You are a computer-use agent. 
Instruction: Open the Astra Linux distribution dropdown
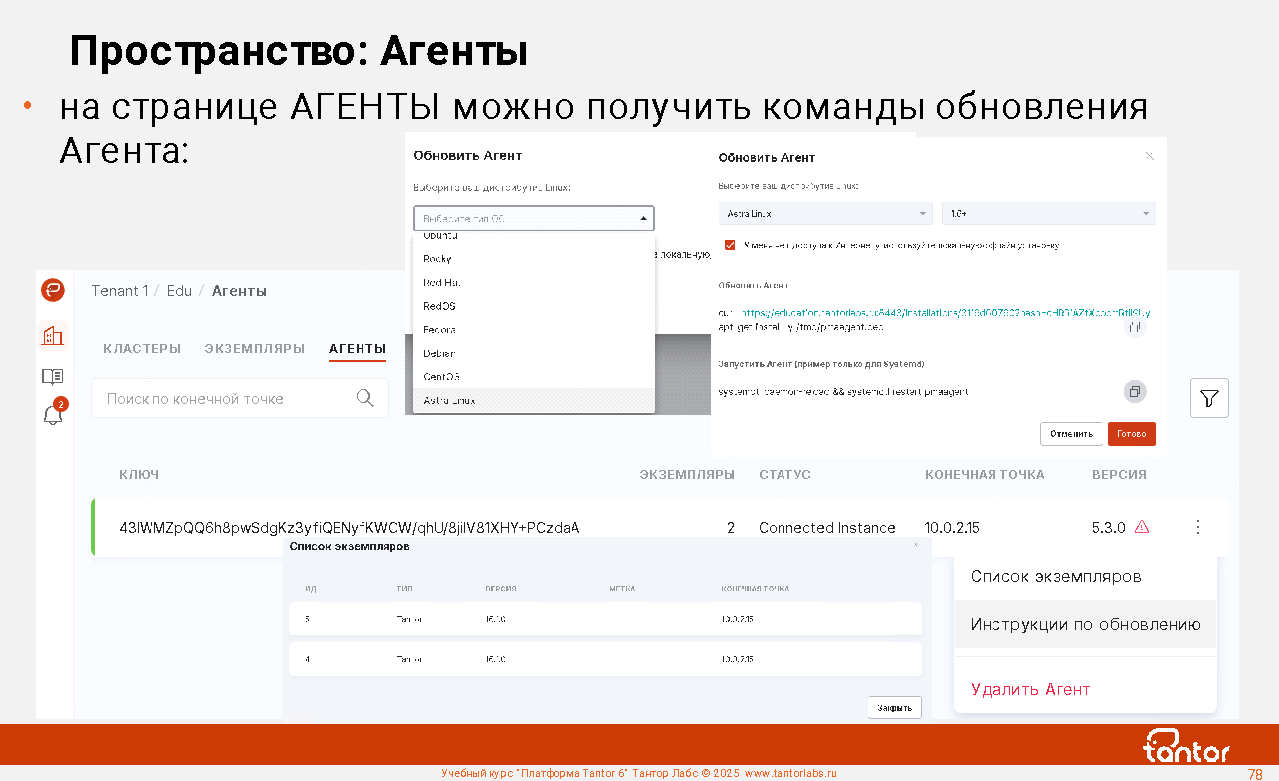[825, 213]
